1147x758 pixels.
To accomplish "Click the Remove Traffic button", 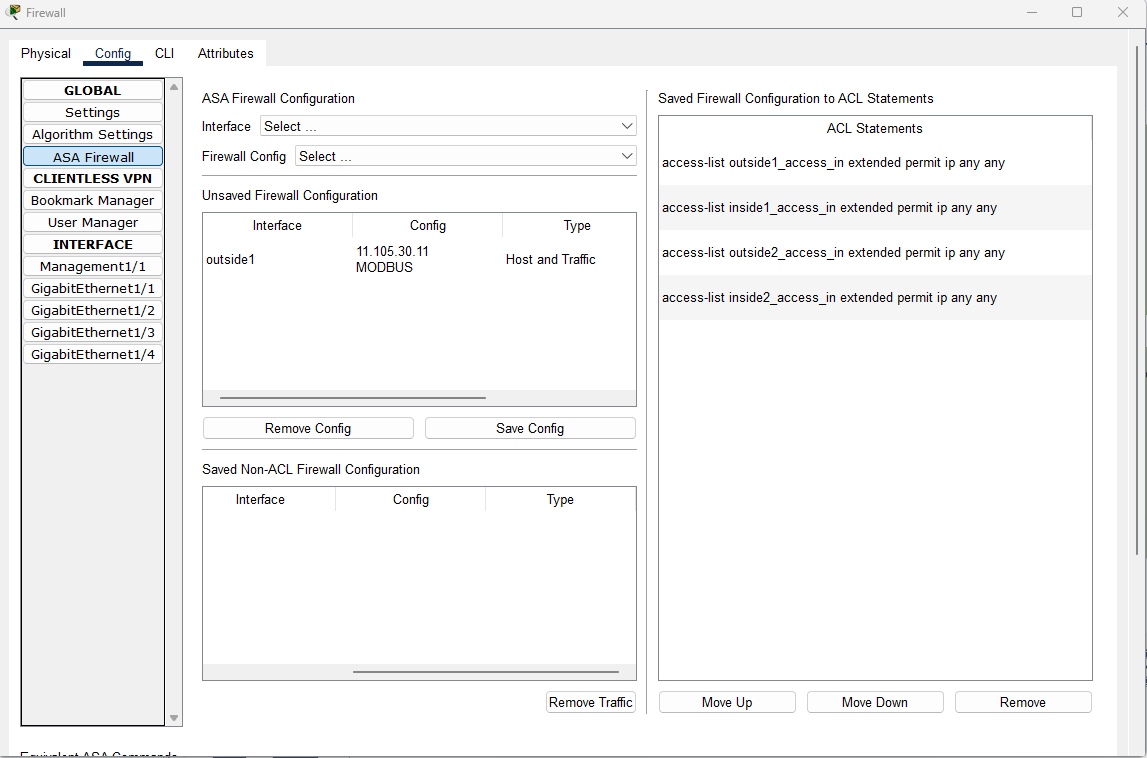I will [590, 701].
